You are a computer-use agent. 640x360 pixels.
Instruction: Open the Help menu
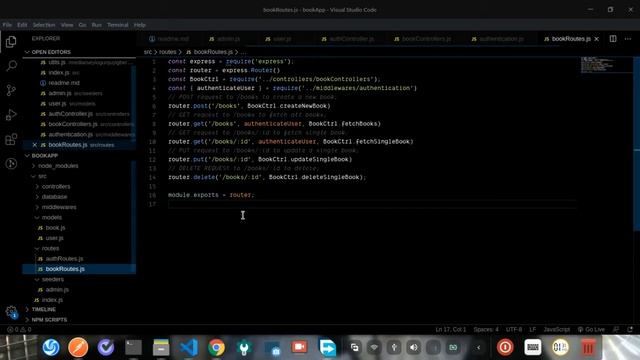tap(140, 25)
